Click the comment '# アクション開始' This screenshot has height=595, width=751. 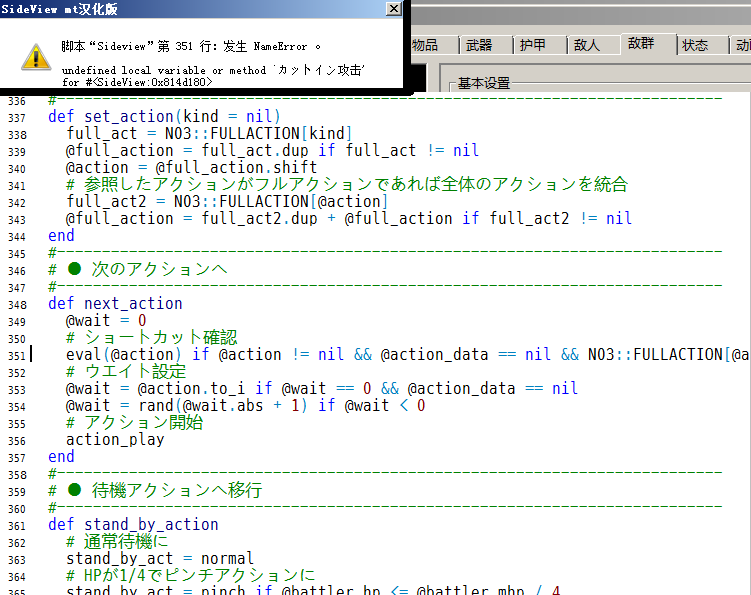click(135, 423)
